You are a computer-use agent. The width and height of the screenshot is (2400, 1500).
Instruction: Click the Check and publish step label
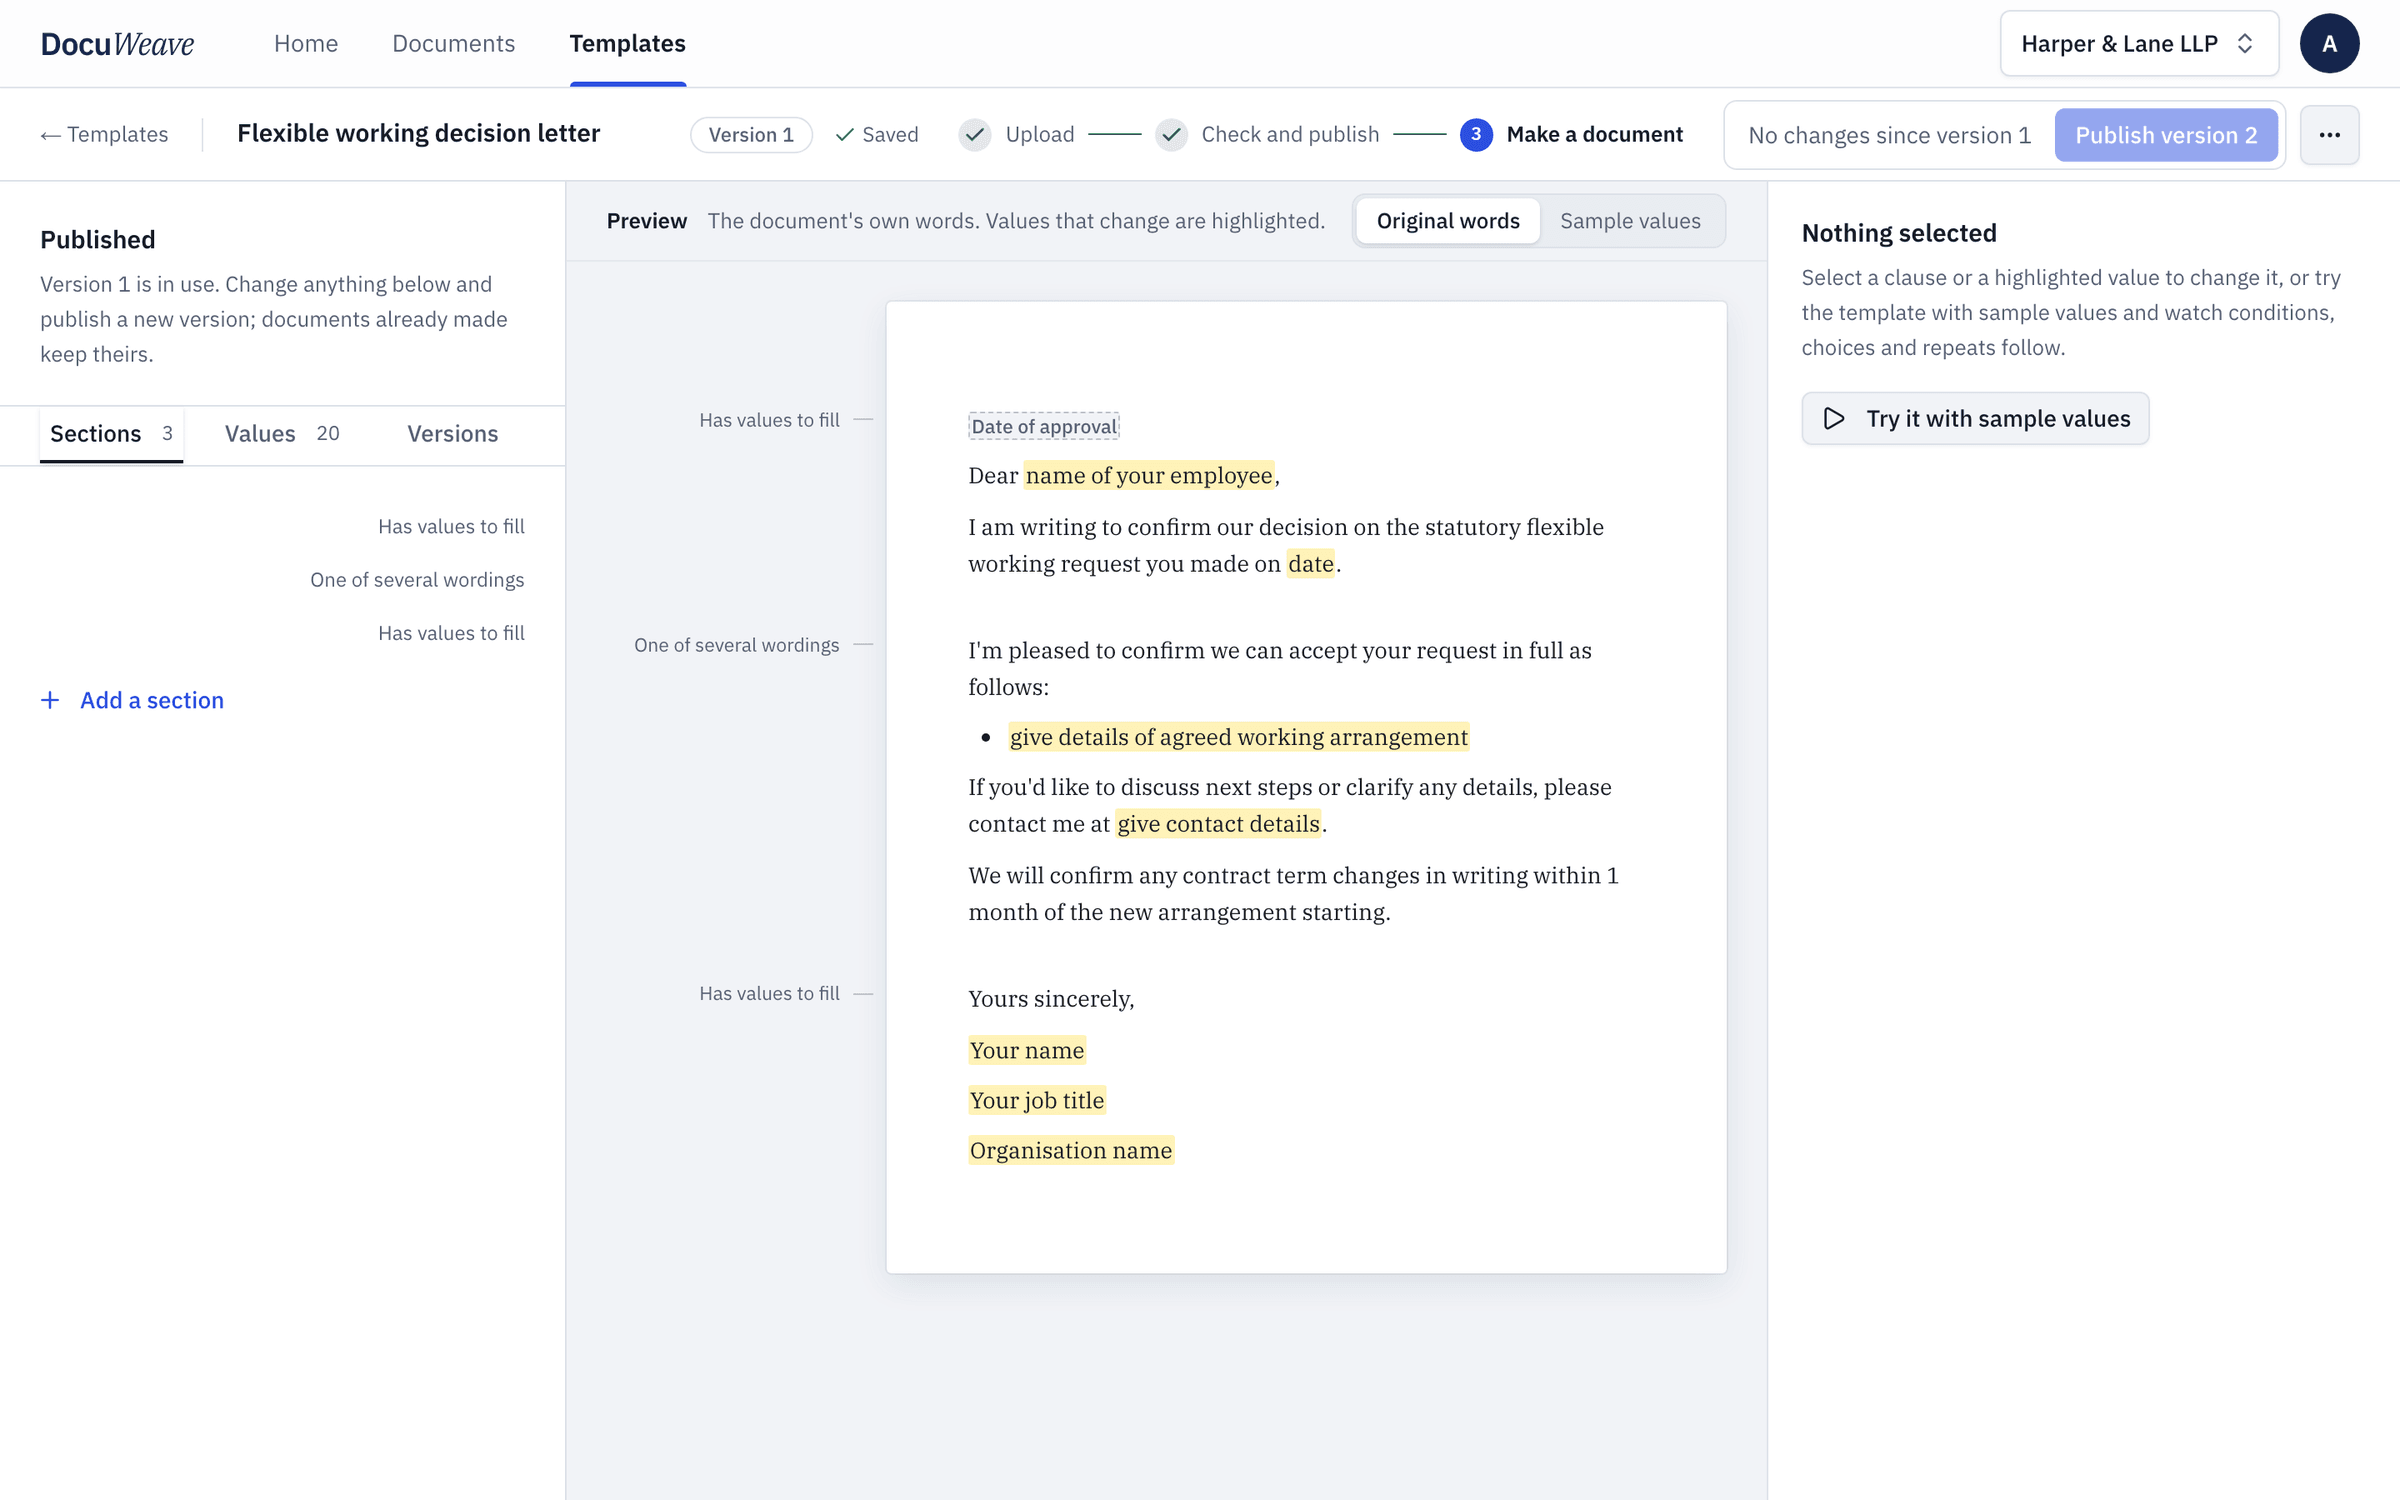click(x=1289, y=135)
